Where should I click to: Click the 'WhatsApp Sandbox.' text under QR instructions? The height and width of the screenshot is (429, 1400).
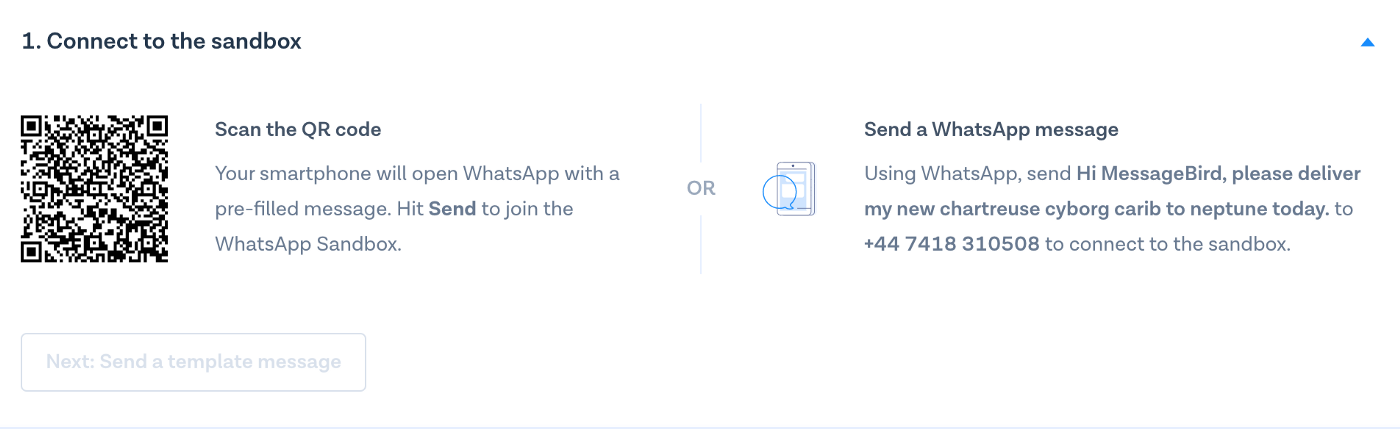click(308, 244)
